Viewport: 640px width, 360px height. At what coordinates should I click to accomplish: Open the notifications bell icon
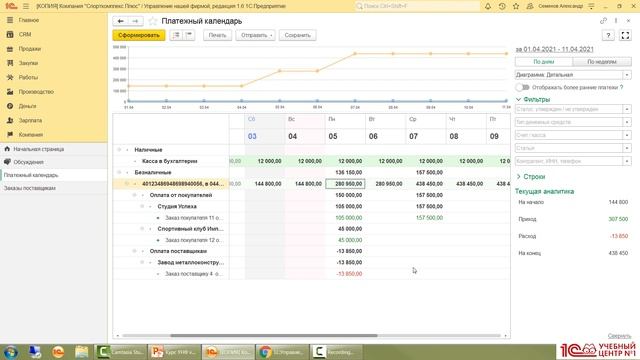coord(488,6)
